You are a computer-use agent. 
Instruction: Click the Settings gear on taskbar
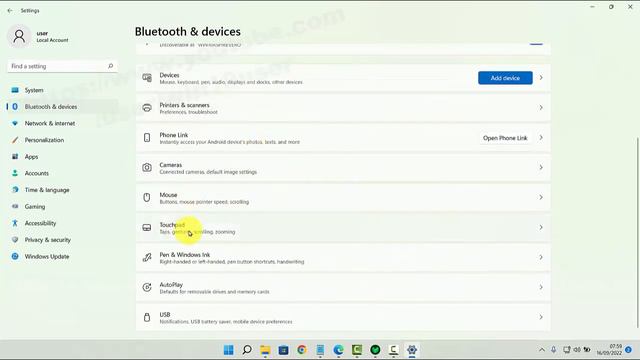pos(412,350)
